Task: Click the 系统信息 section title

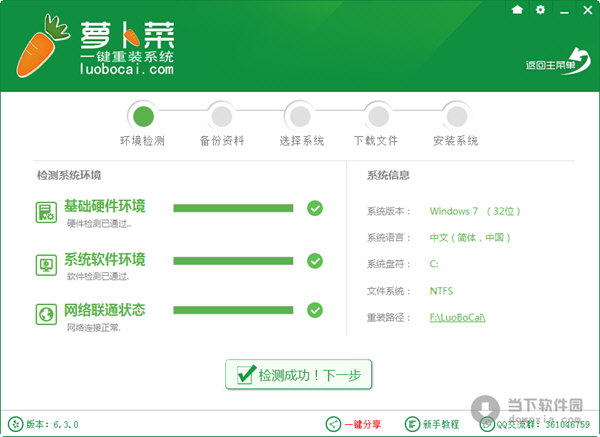Action: point(388,175)
